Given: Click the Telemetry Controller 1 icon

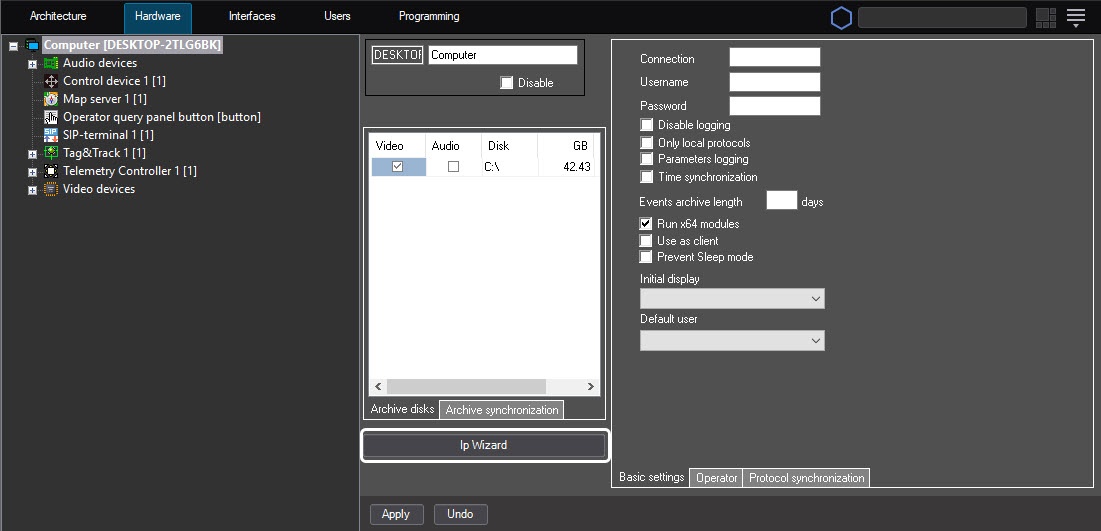Looking at the screenshot, I should tap(51, 171).
